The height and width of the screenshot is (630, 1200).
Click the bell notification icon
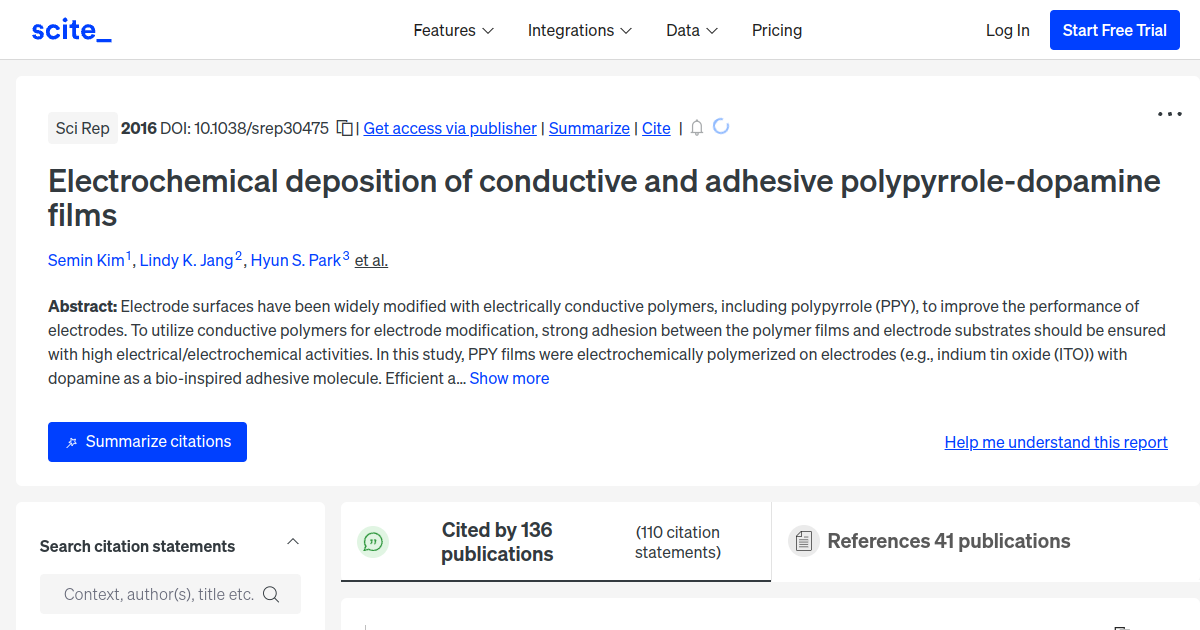[x=696, y=128]
